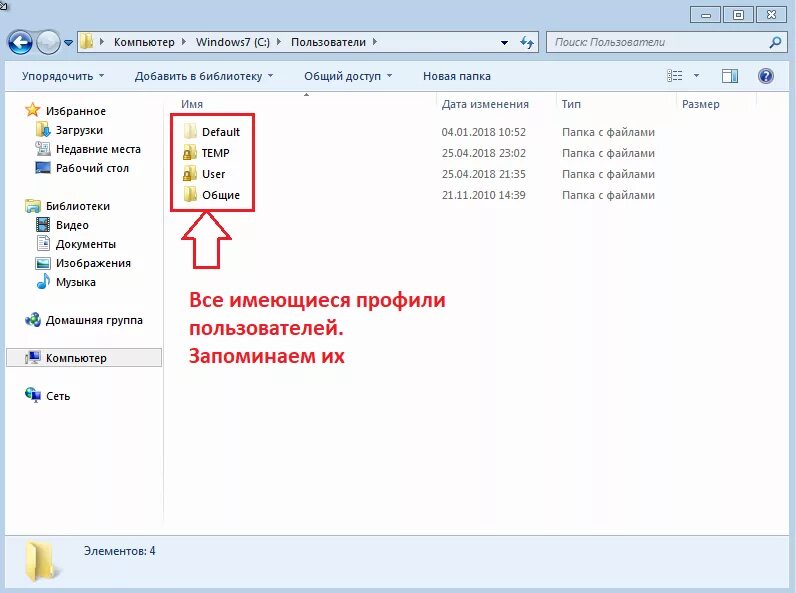This screenshot has width=796, height=593.
Task: Sort by the Дата изменения column header
Action: coord(485,104)
